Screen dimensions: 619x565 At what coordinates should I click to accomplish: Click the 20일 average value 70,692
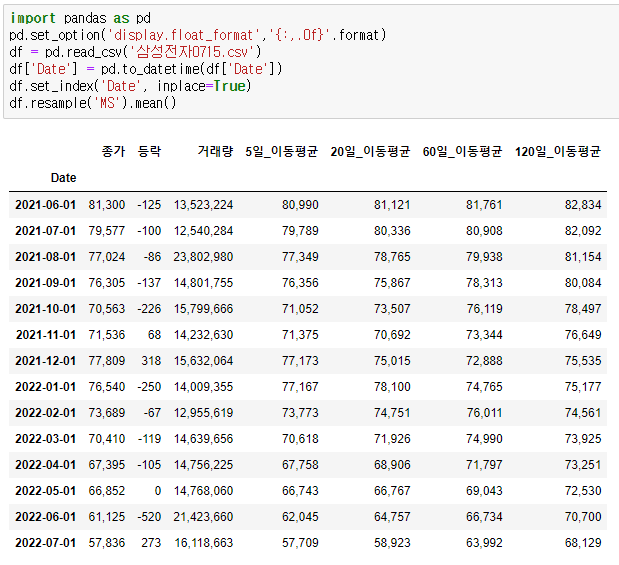click(392, 335)
